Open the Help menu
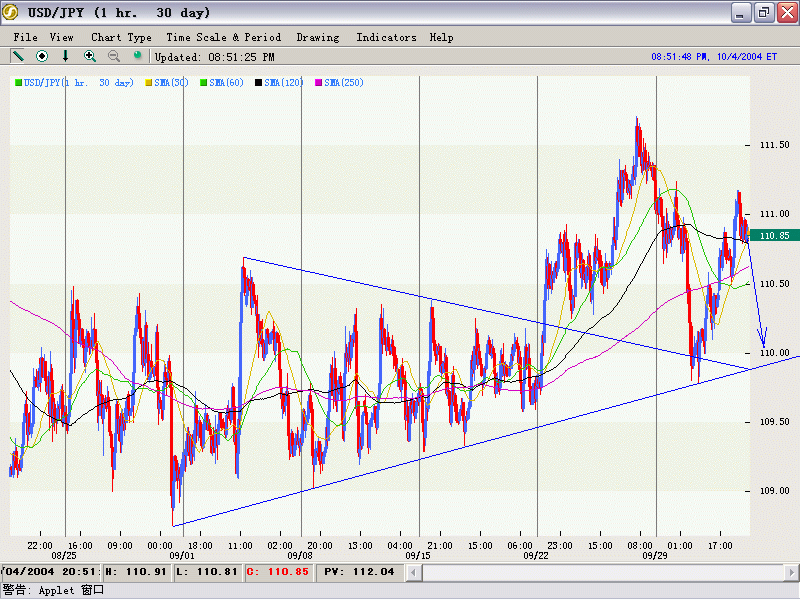The image size is (800, 600). 441,37
